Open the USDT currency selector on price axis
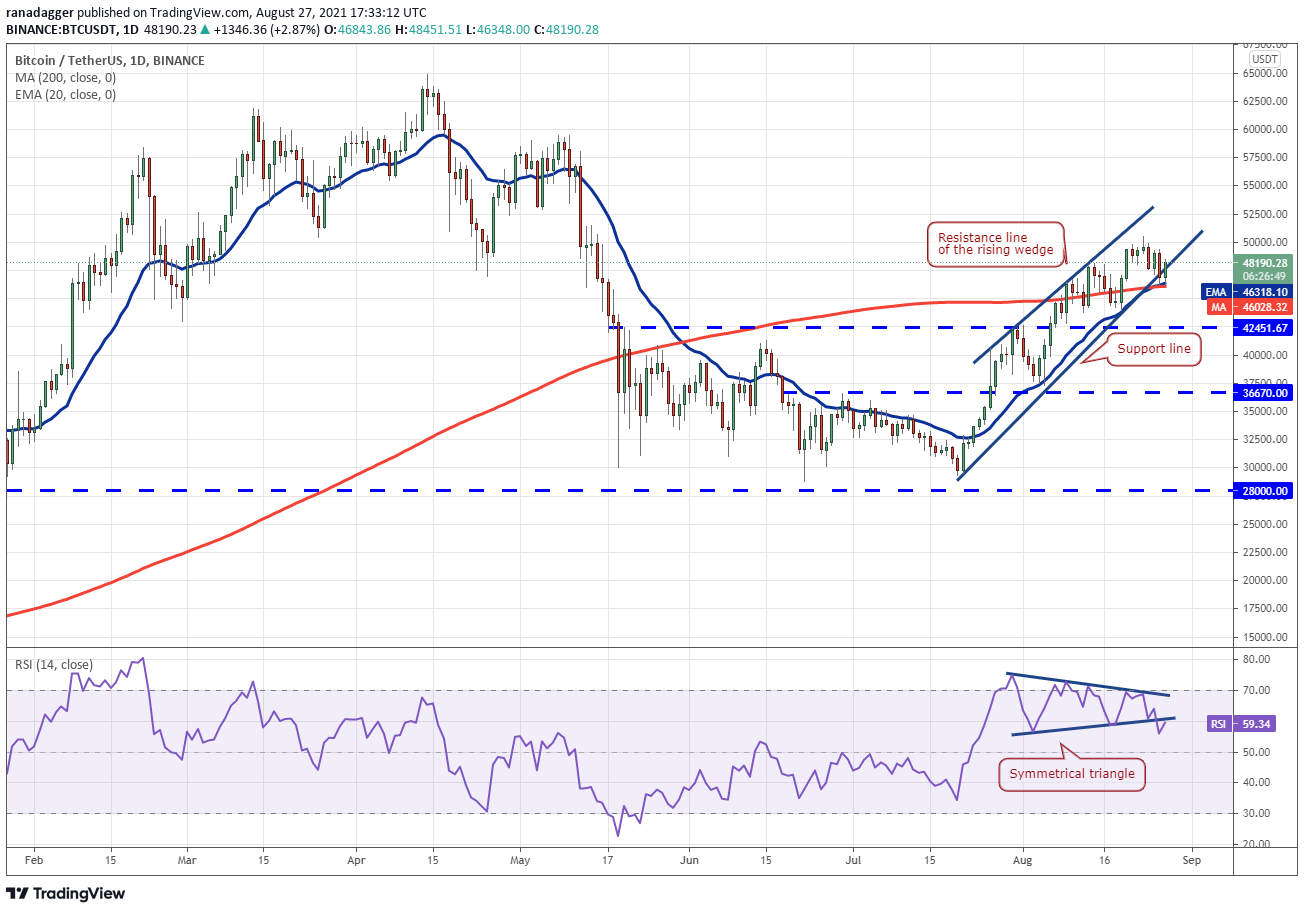This screenshot has width=1304, height=912. [x=1264, y=59]
